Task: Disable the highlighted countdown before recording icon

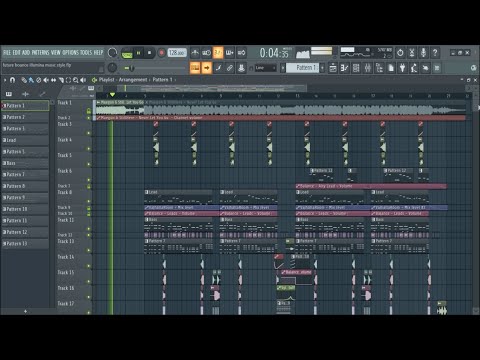Action: pos(218,53)
